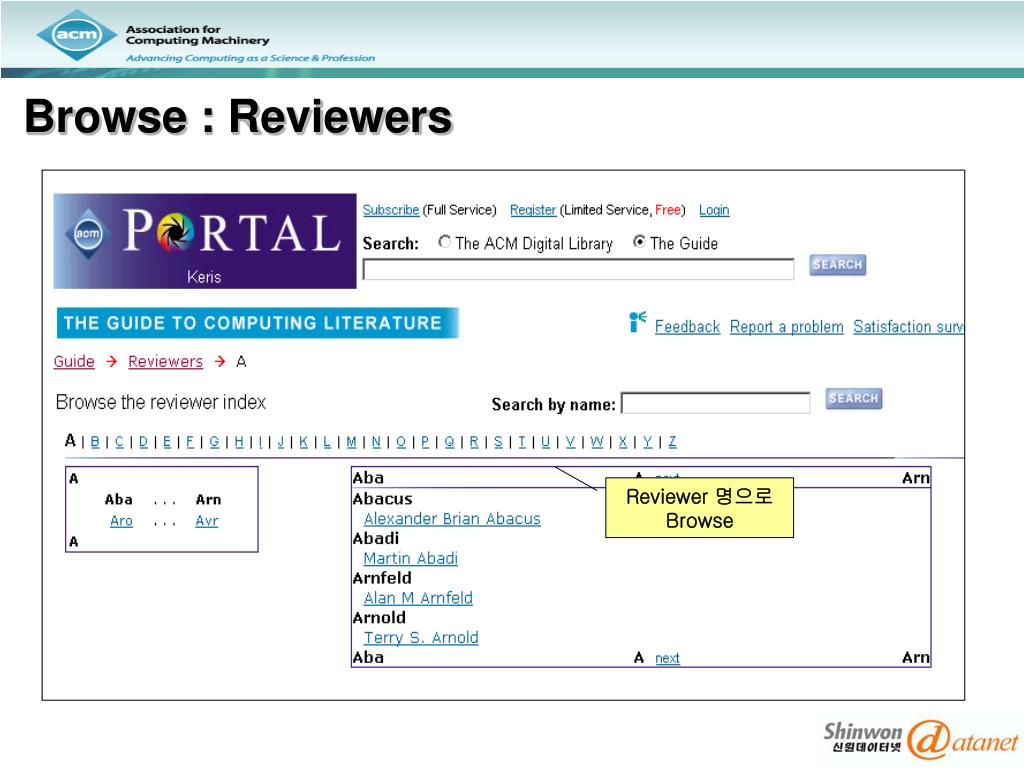The width and height of the screenshot is (1024, 768).
Task: Jump to letter J in index
Action: point(281,442)
